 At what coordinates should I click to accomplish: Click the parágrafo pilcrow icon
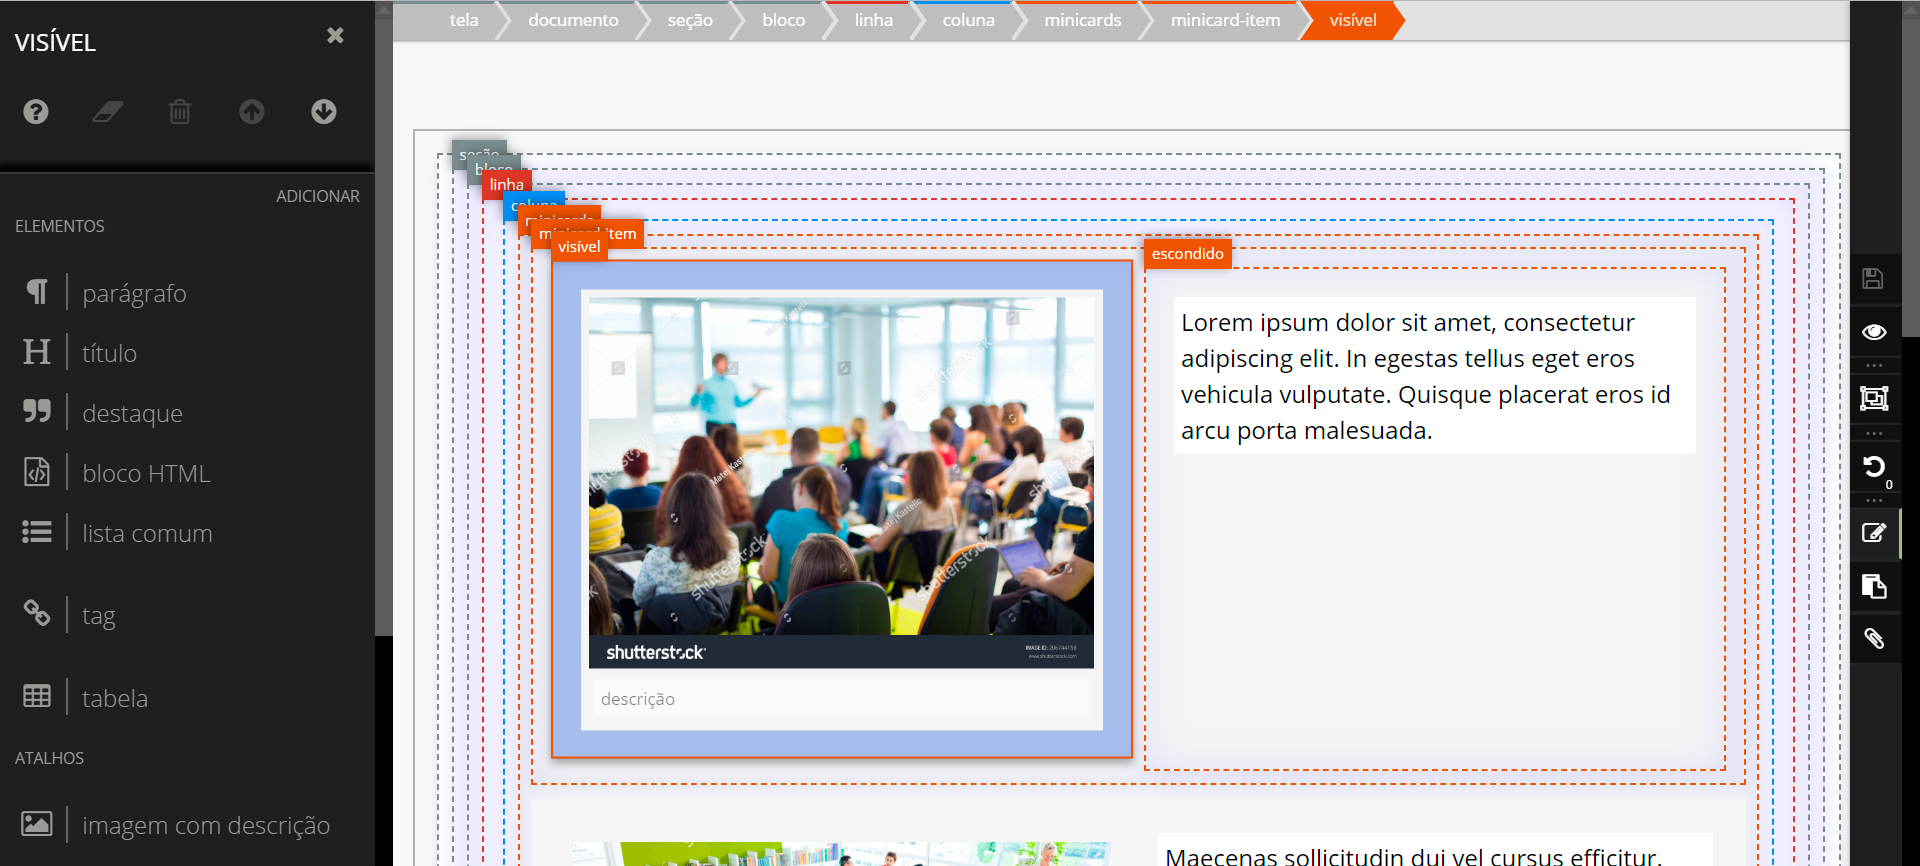coord(37,292)
